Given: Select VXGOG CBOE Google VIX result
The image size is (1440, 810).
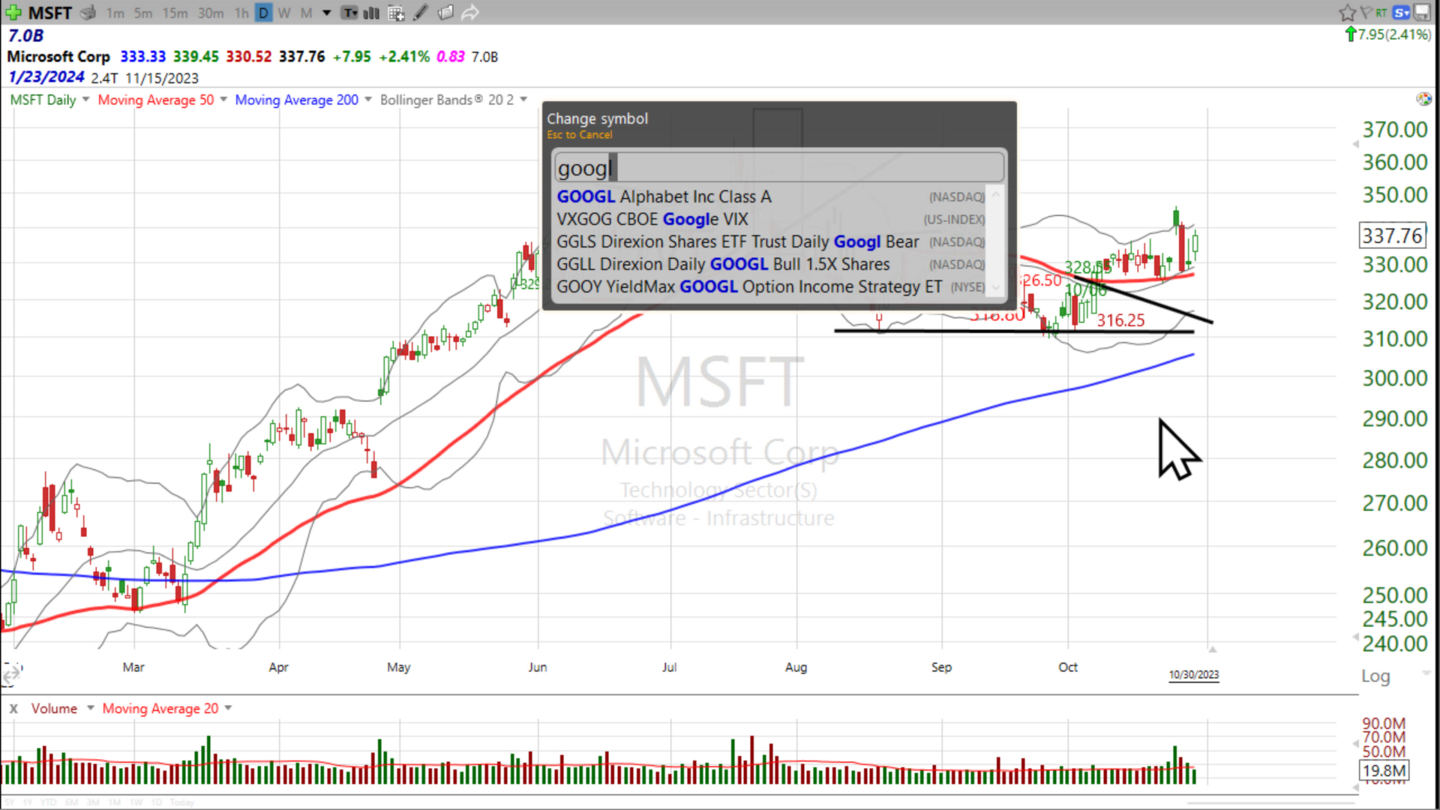Looking at the screenshot, I should (x=771, y=219).
